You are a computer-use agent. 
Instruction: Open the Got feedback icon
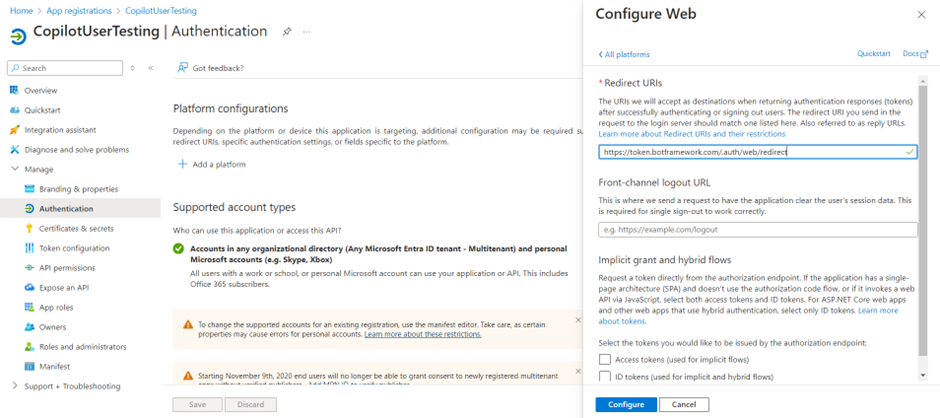click(183, 68)
